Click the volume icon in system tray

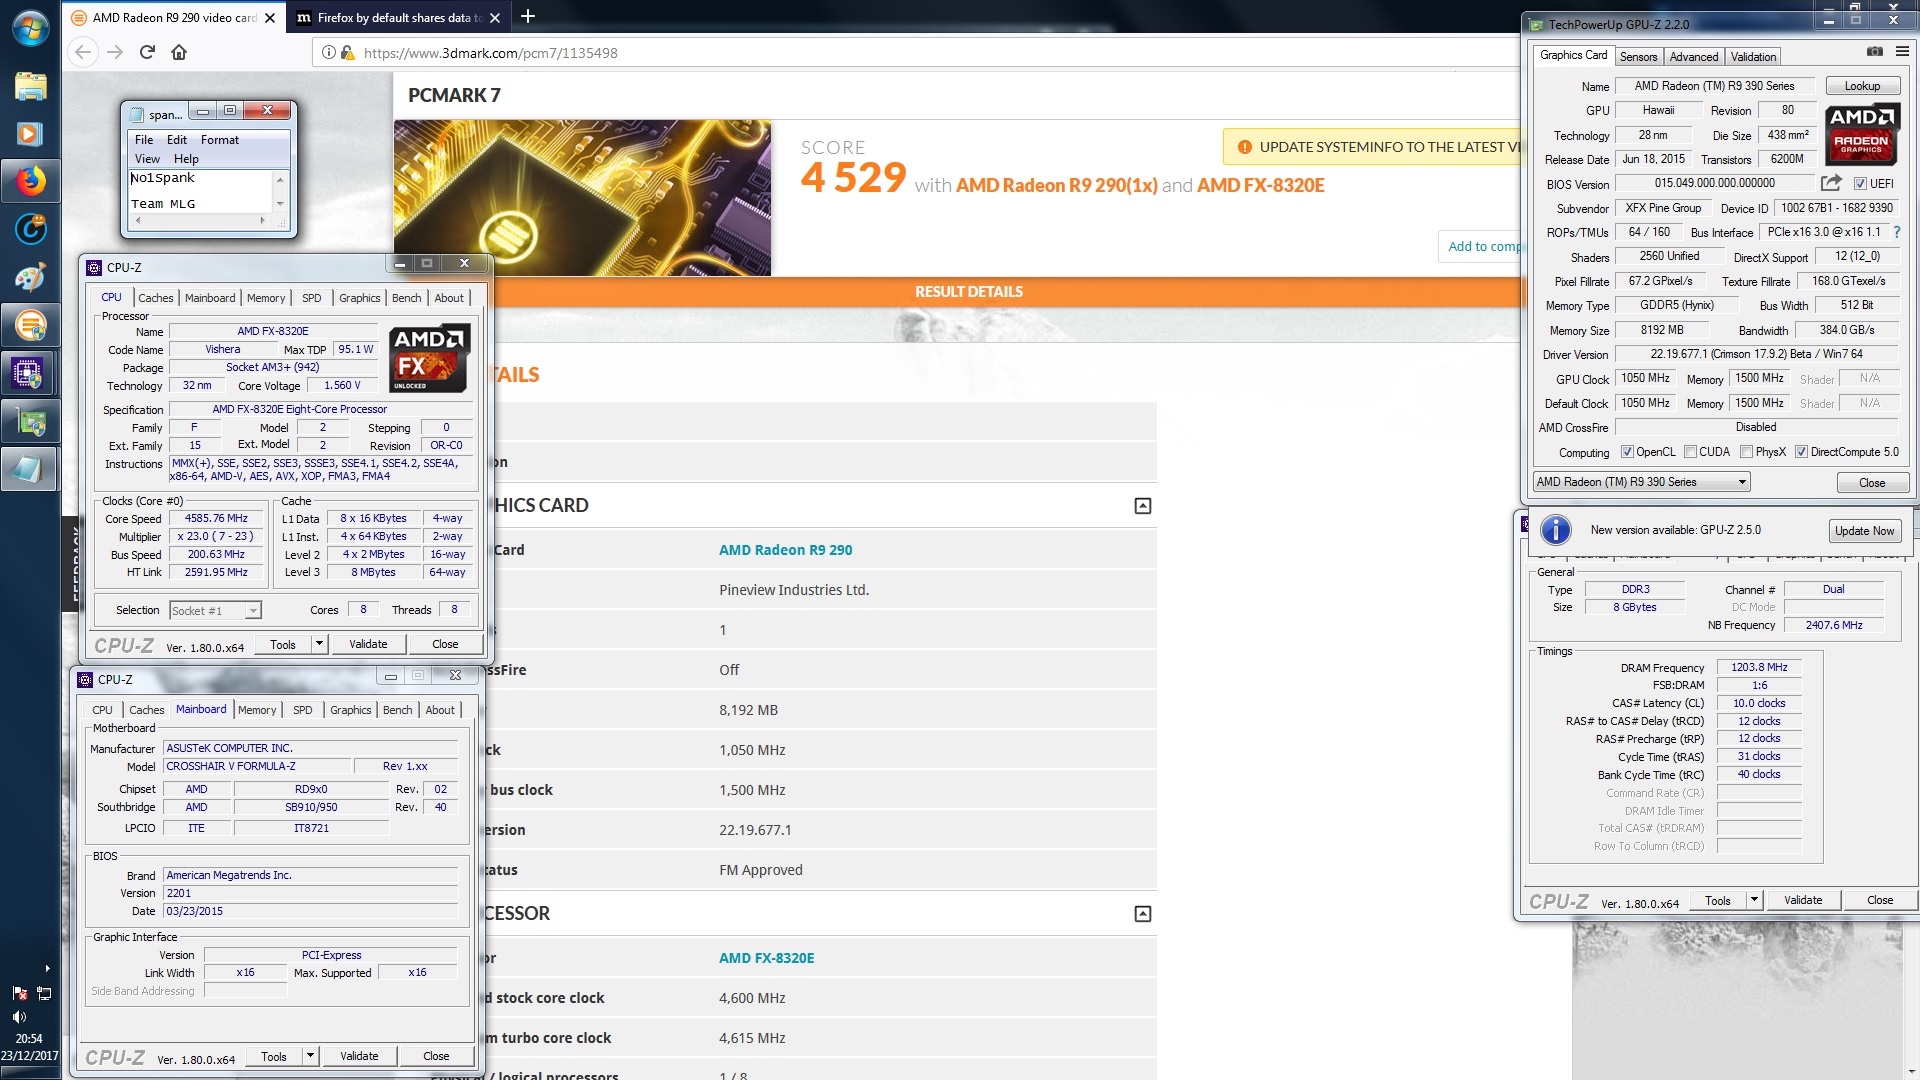click(x=19, y=1016)
